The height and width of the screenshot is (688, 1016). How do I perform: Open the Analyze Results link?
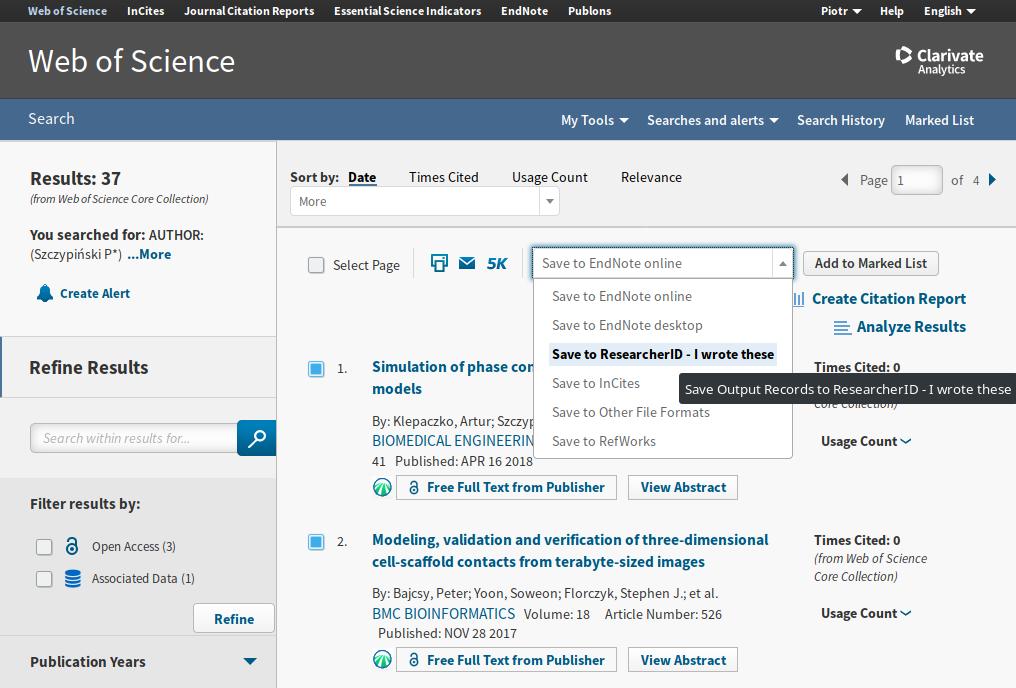coord(911,327)
